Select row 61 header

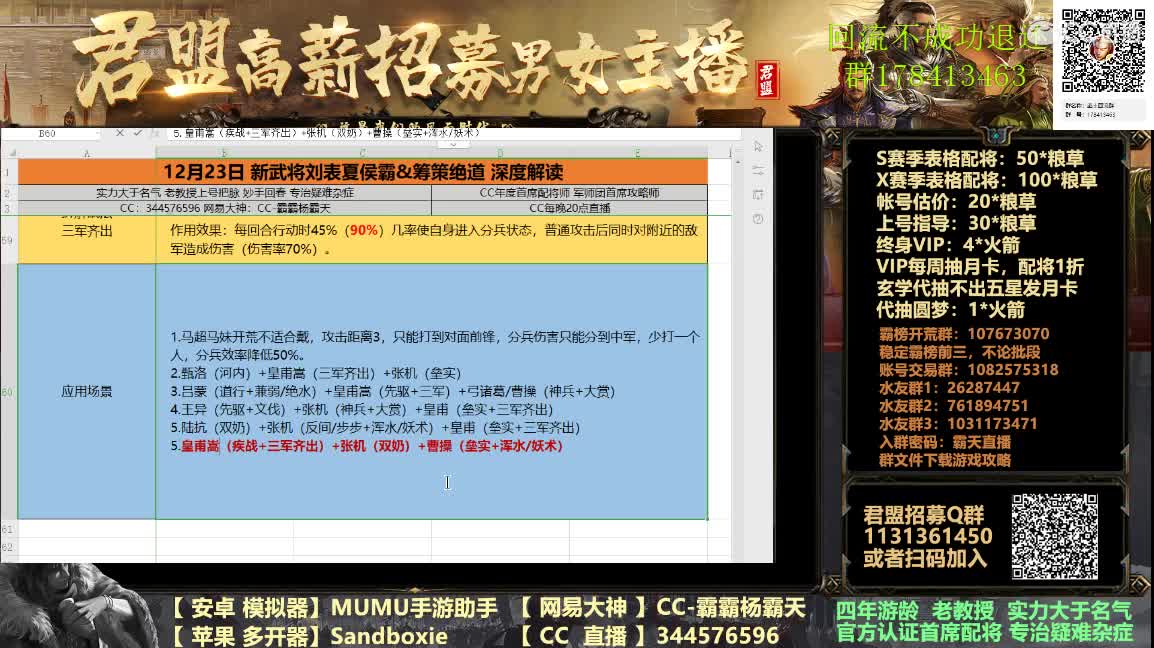[x=9, y=529]
